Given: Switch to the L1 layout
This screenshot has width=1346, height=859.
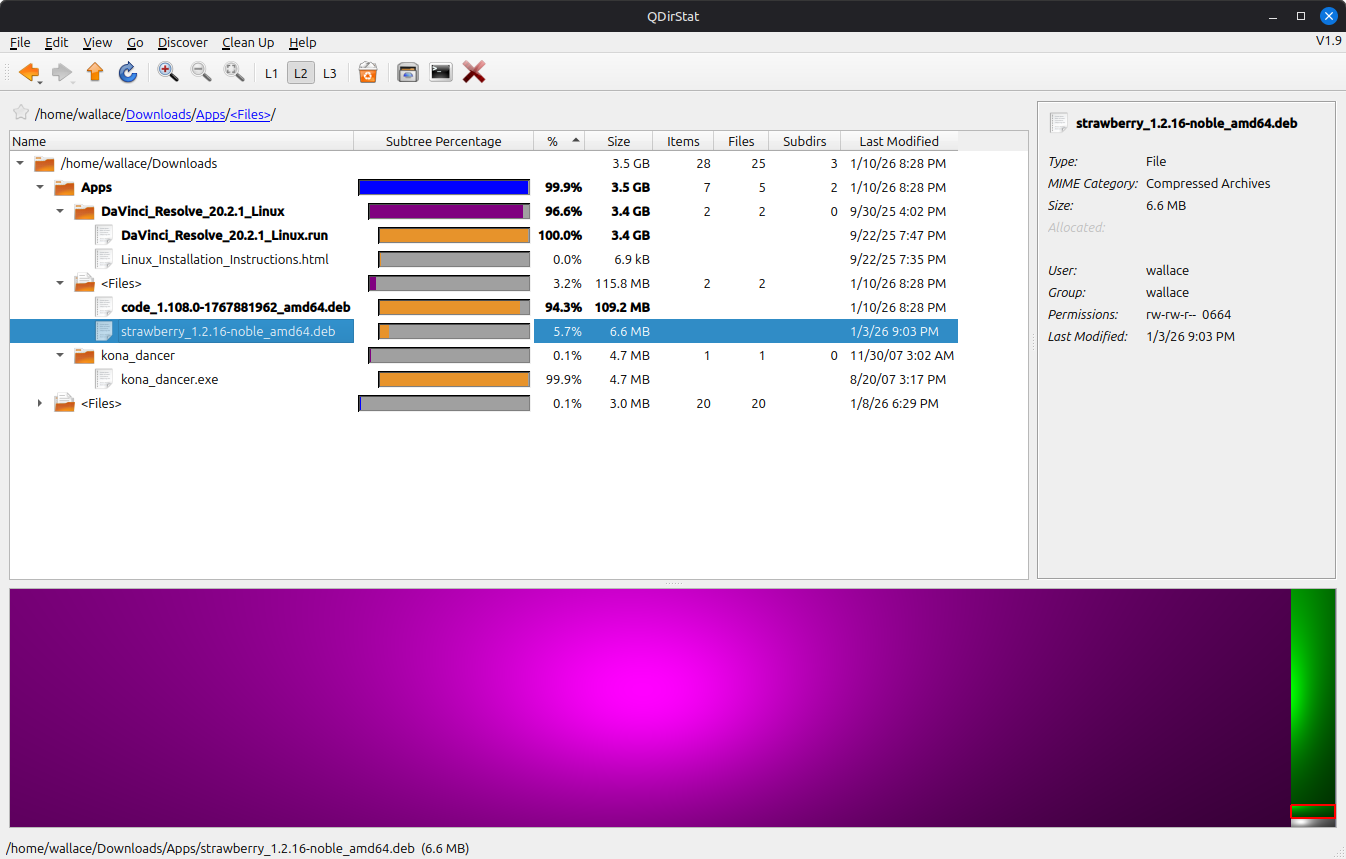Looking at the screenshot, I should coord(271,73).
